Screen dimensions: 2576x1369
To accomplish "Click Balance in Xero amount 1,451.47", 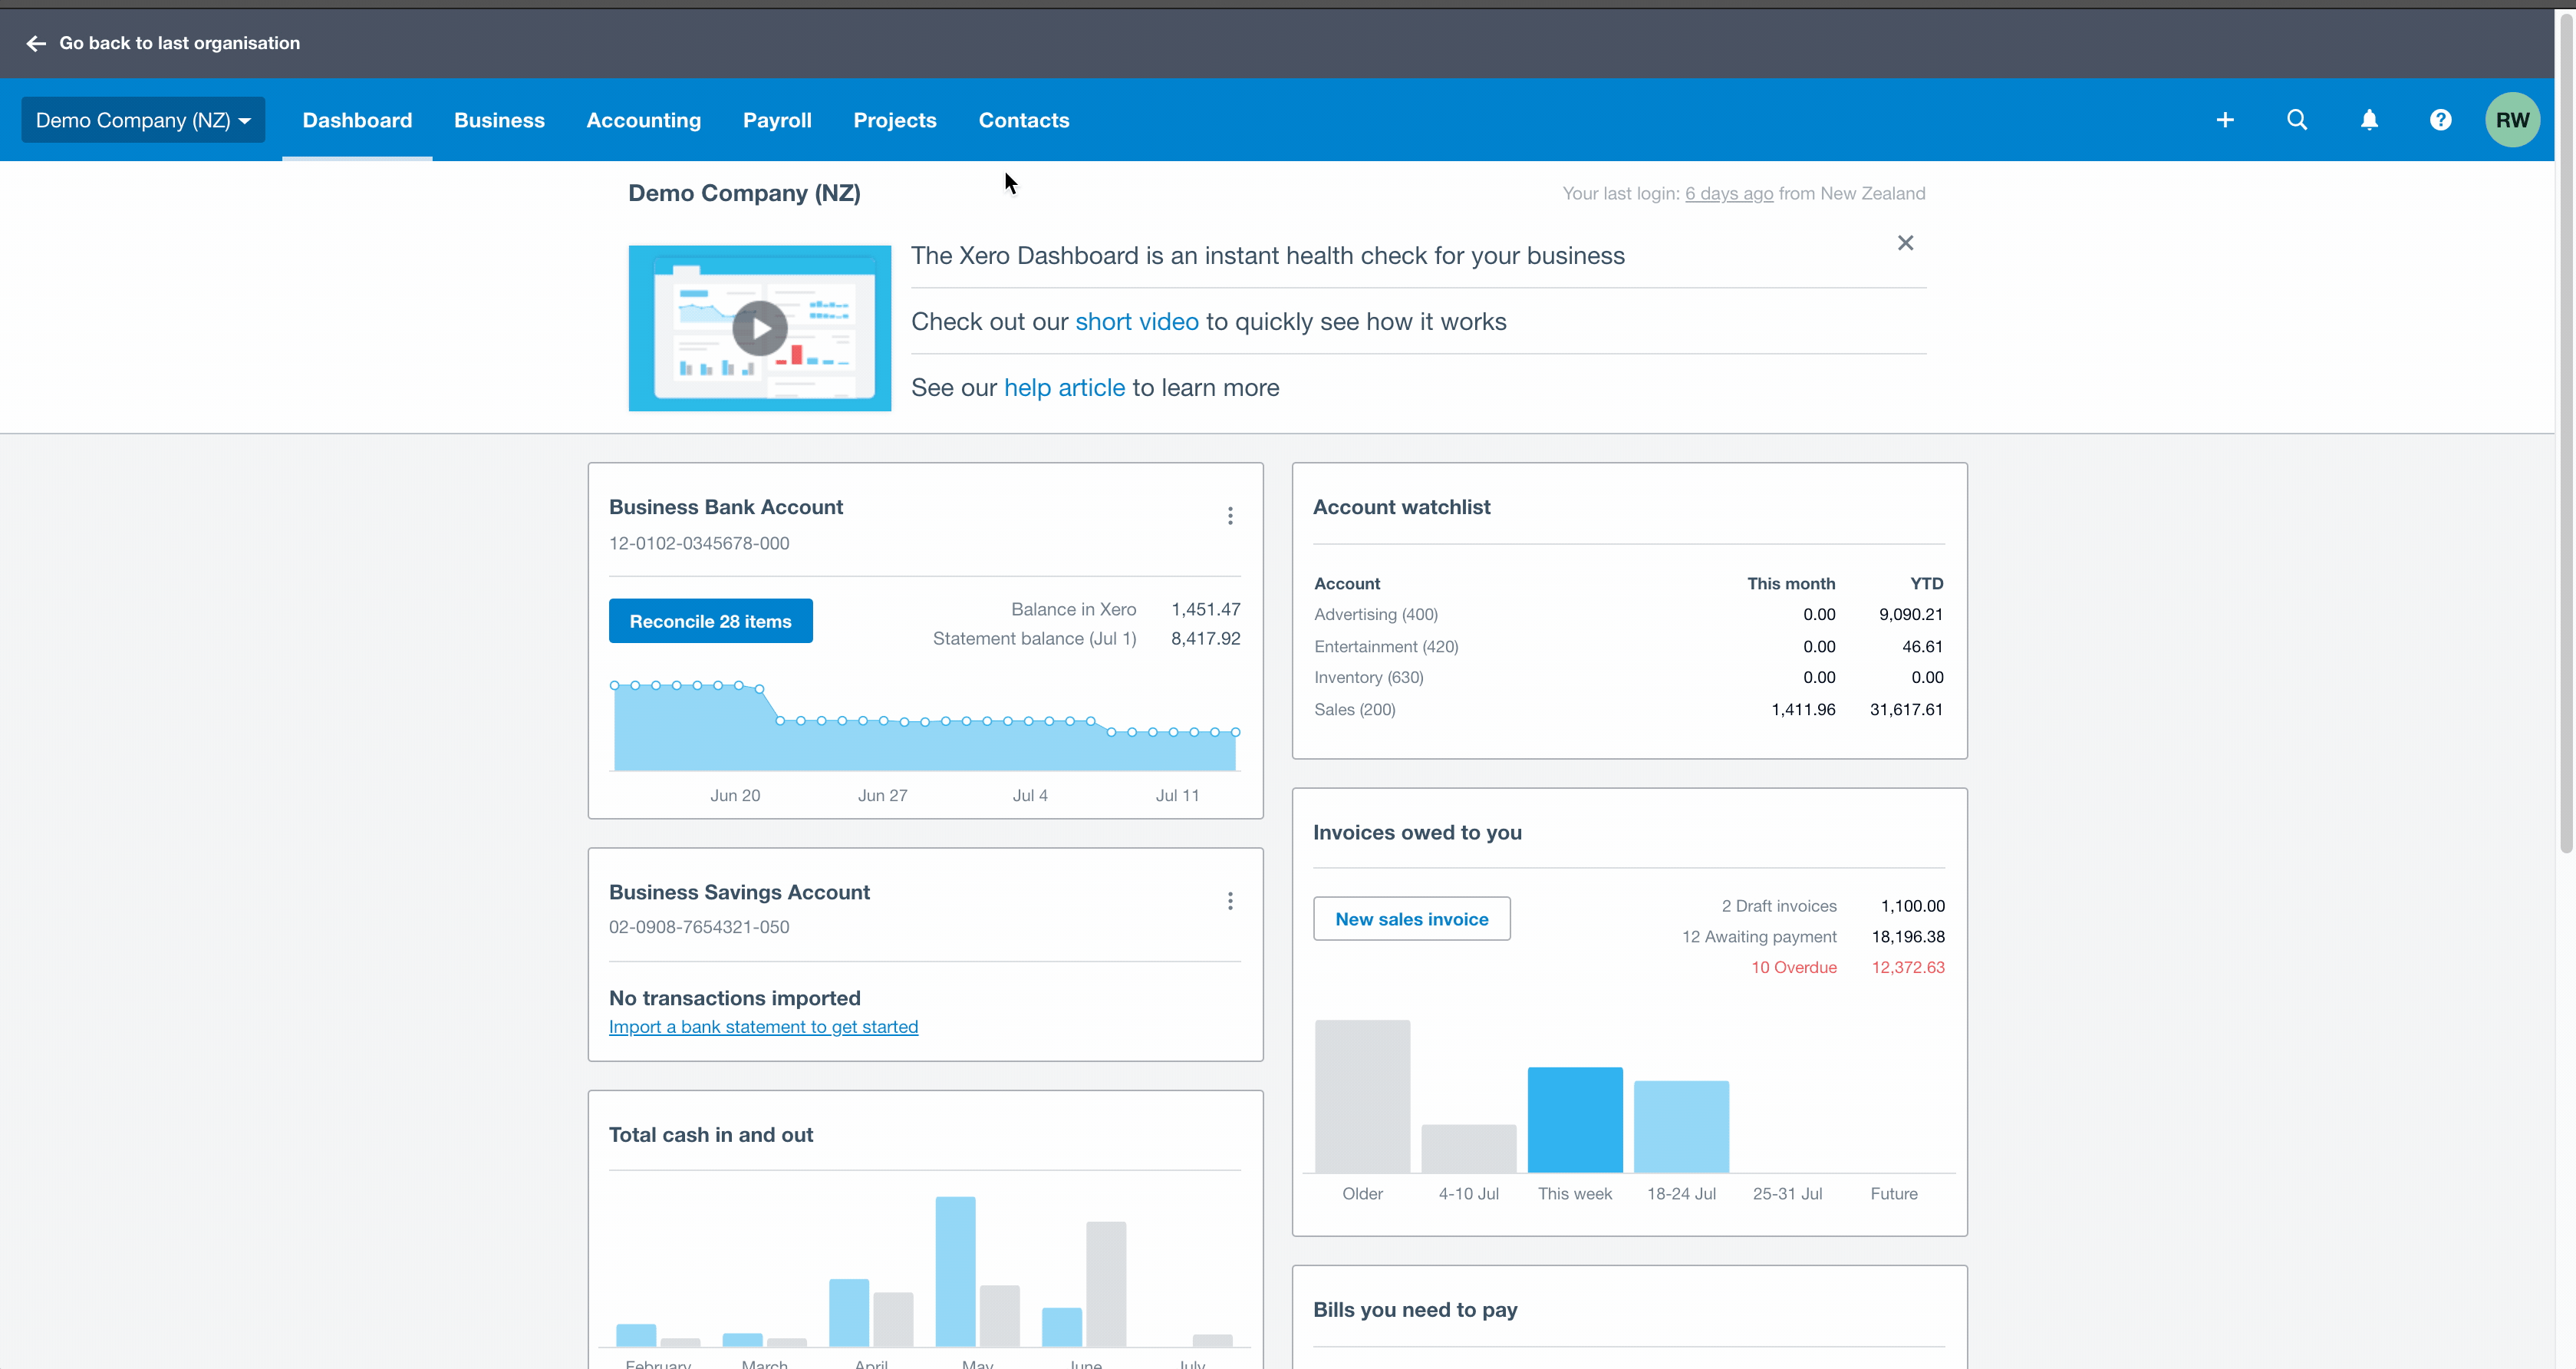I will click(x=1206, y=609).
